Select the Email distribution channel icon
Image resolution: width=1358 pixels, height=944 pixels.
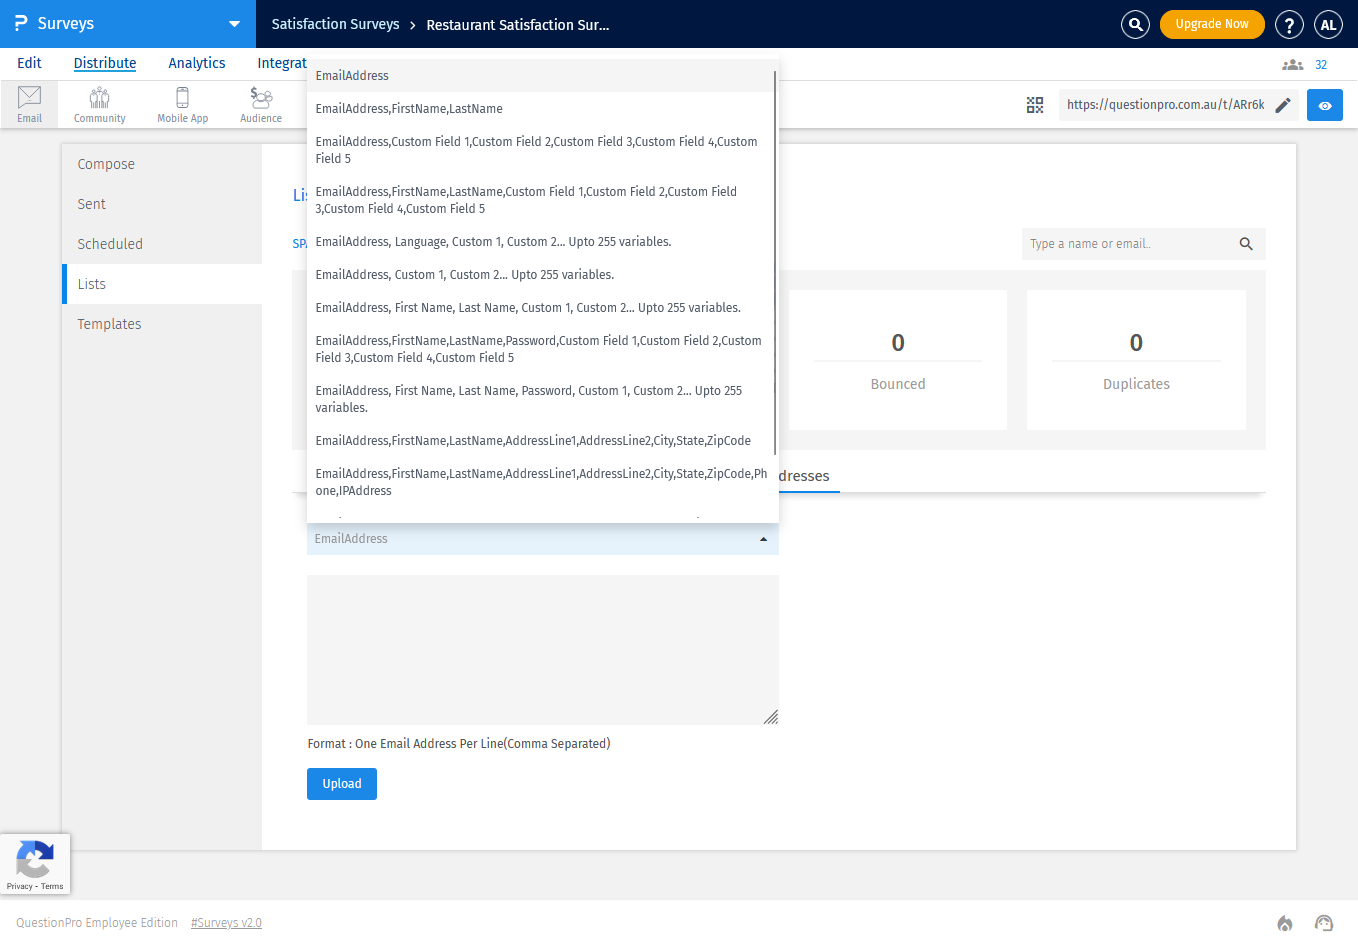coord(29,104)
